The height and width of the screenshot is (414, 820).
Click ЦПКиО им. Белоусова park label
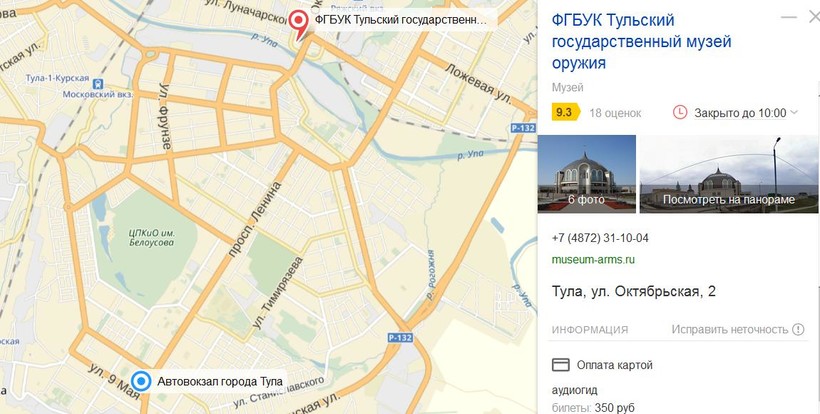151,238
